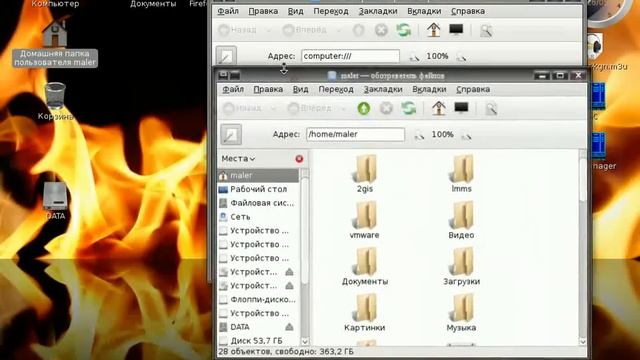The width and height of the screenshot is (640, 360).
Task: Open Закладки menu in maler window
Action: (383, 89)
